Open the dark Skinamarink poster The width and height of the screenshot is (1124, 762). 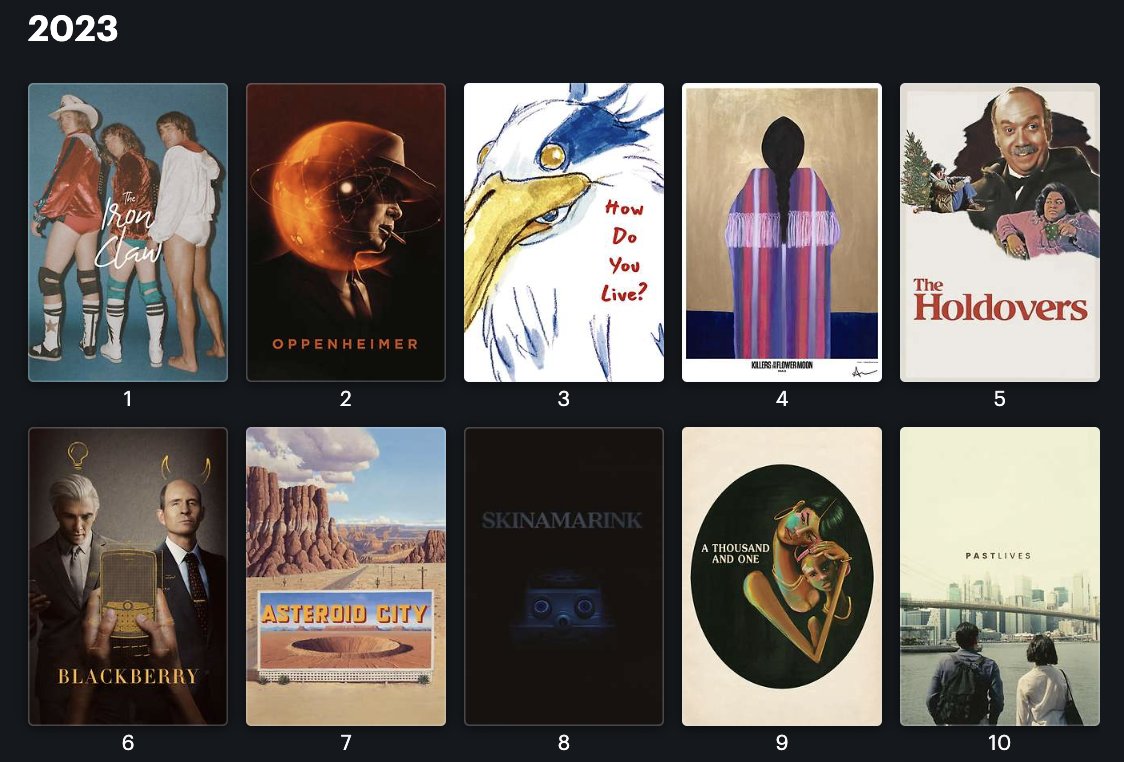[x=563, y=576]
